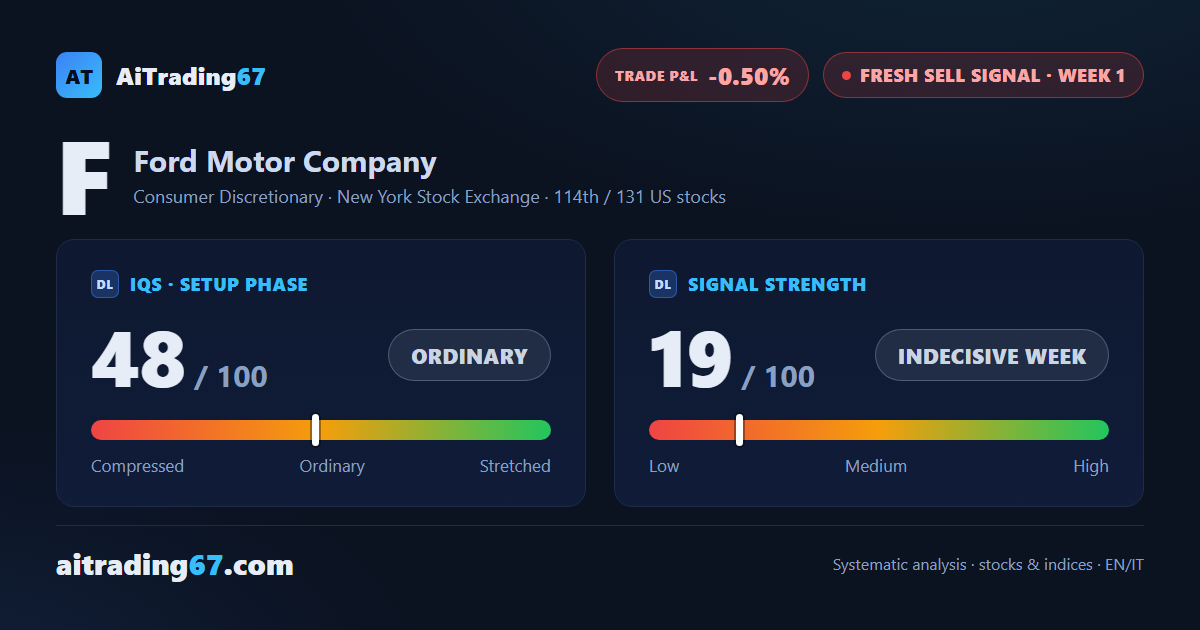This screenshot has width=1200, height=630.
Task: Click the DL badge beside Signal Strength
Action: tap(663, 284)
